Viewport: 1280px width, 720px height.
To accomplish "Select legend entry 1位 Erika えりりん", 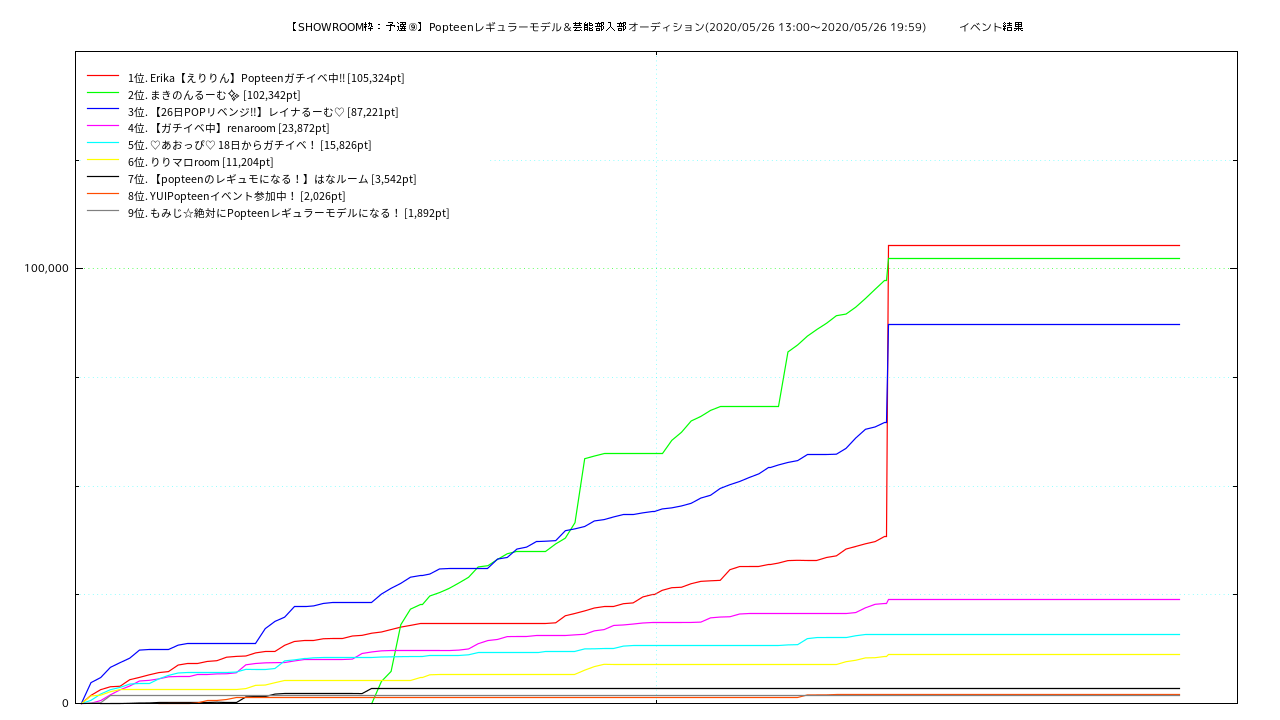I will click(266, 78).
